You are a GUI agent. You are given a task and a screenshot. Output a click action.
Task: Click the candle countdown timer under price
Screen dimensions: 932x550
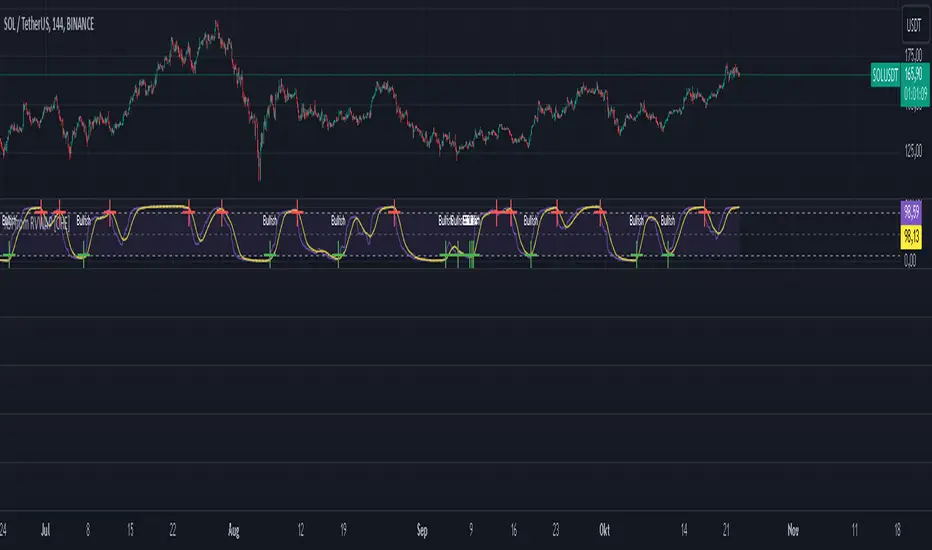(915, 94)
